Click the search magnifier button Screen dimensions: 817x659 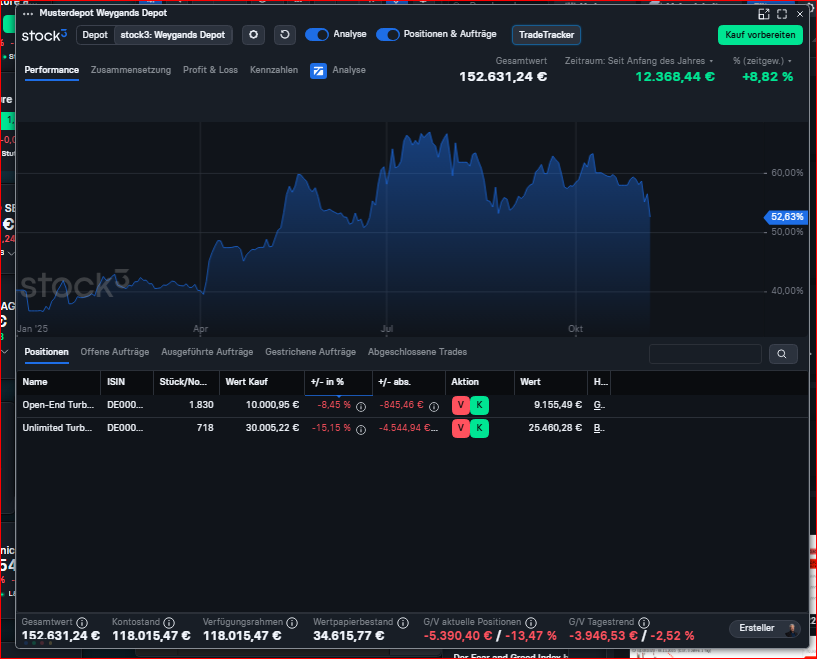click(783, 353)
